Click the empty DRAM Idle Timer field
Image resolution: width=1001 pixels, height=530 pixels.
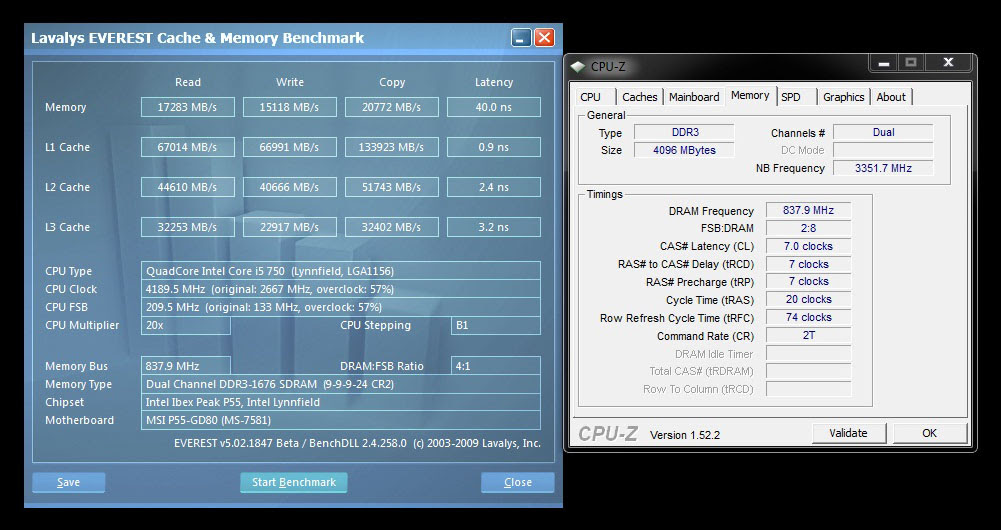pyautogui.click(x=808, y=353)
